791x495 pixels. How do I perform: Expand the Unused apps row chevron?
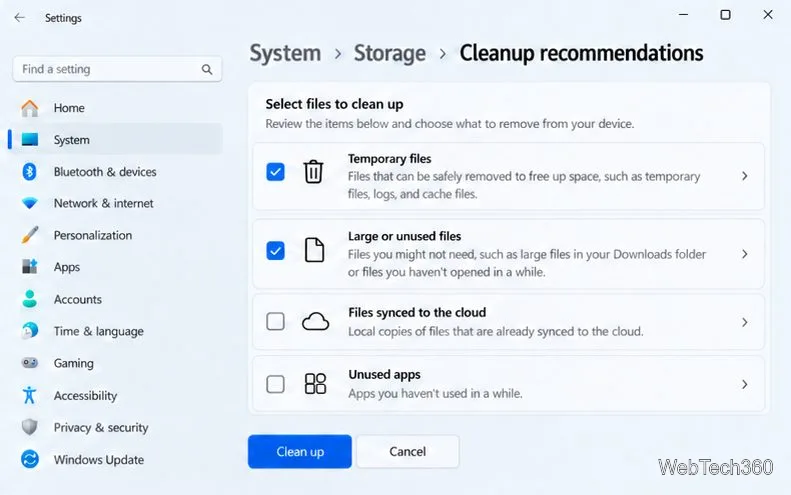tap(745, 384)
